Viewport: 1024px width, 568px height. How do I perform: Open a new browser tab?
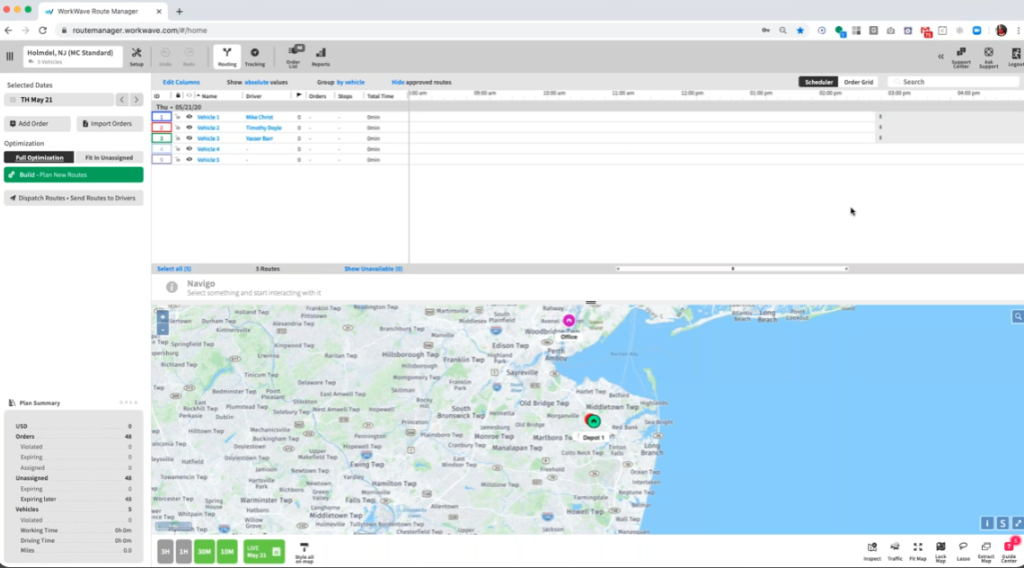tap(180, 11)
